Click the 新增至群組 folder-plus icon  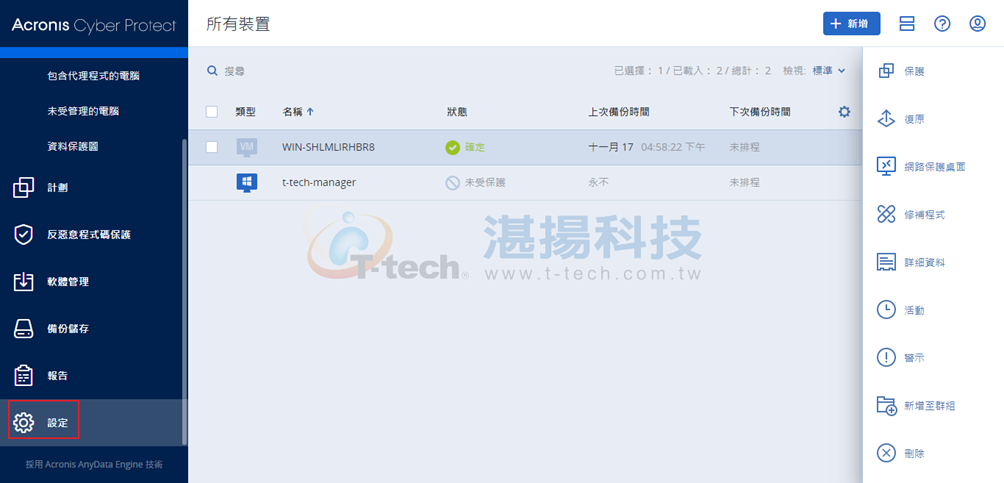[x=886, y=405]
